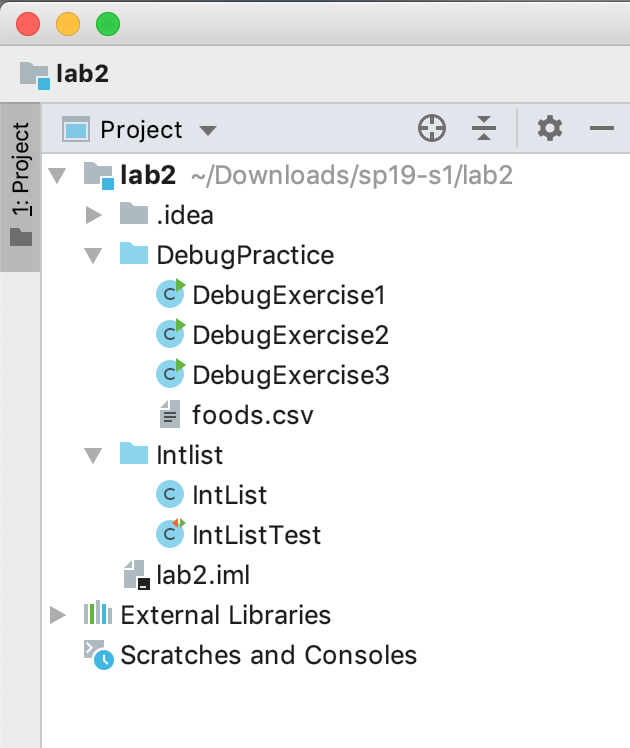Viewport: 630px width, 748px height.
Task: Select the IntList class
Action: (229, 495)
